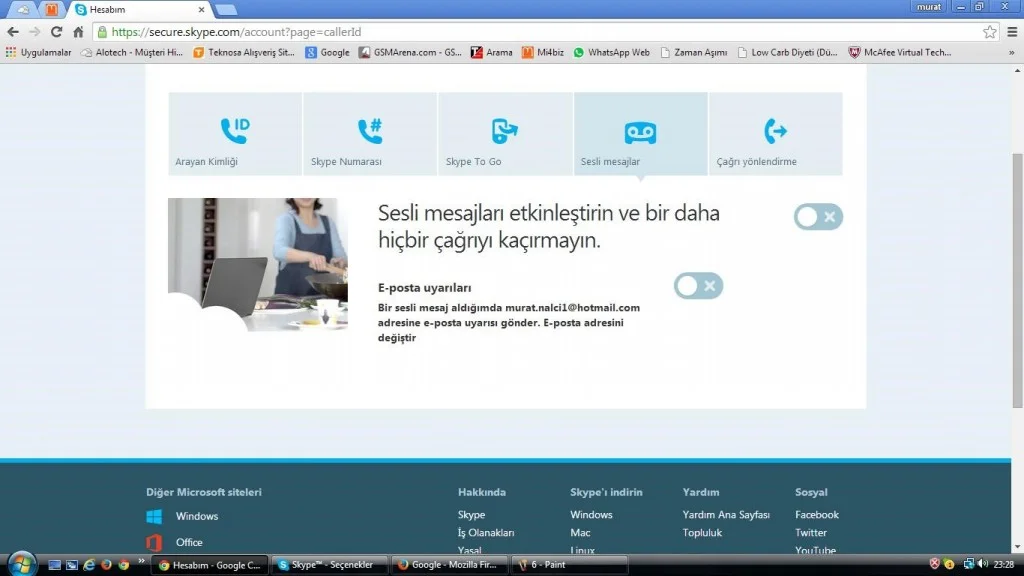This screenshot has width=1024, height=576.
Task: Click the Çağrı yönlendirme forwarding icon
Action: pyautogui.click(x=775, y=131)
